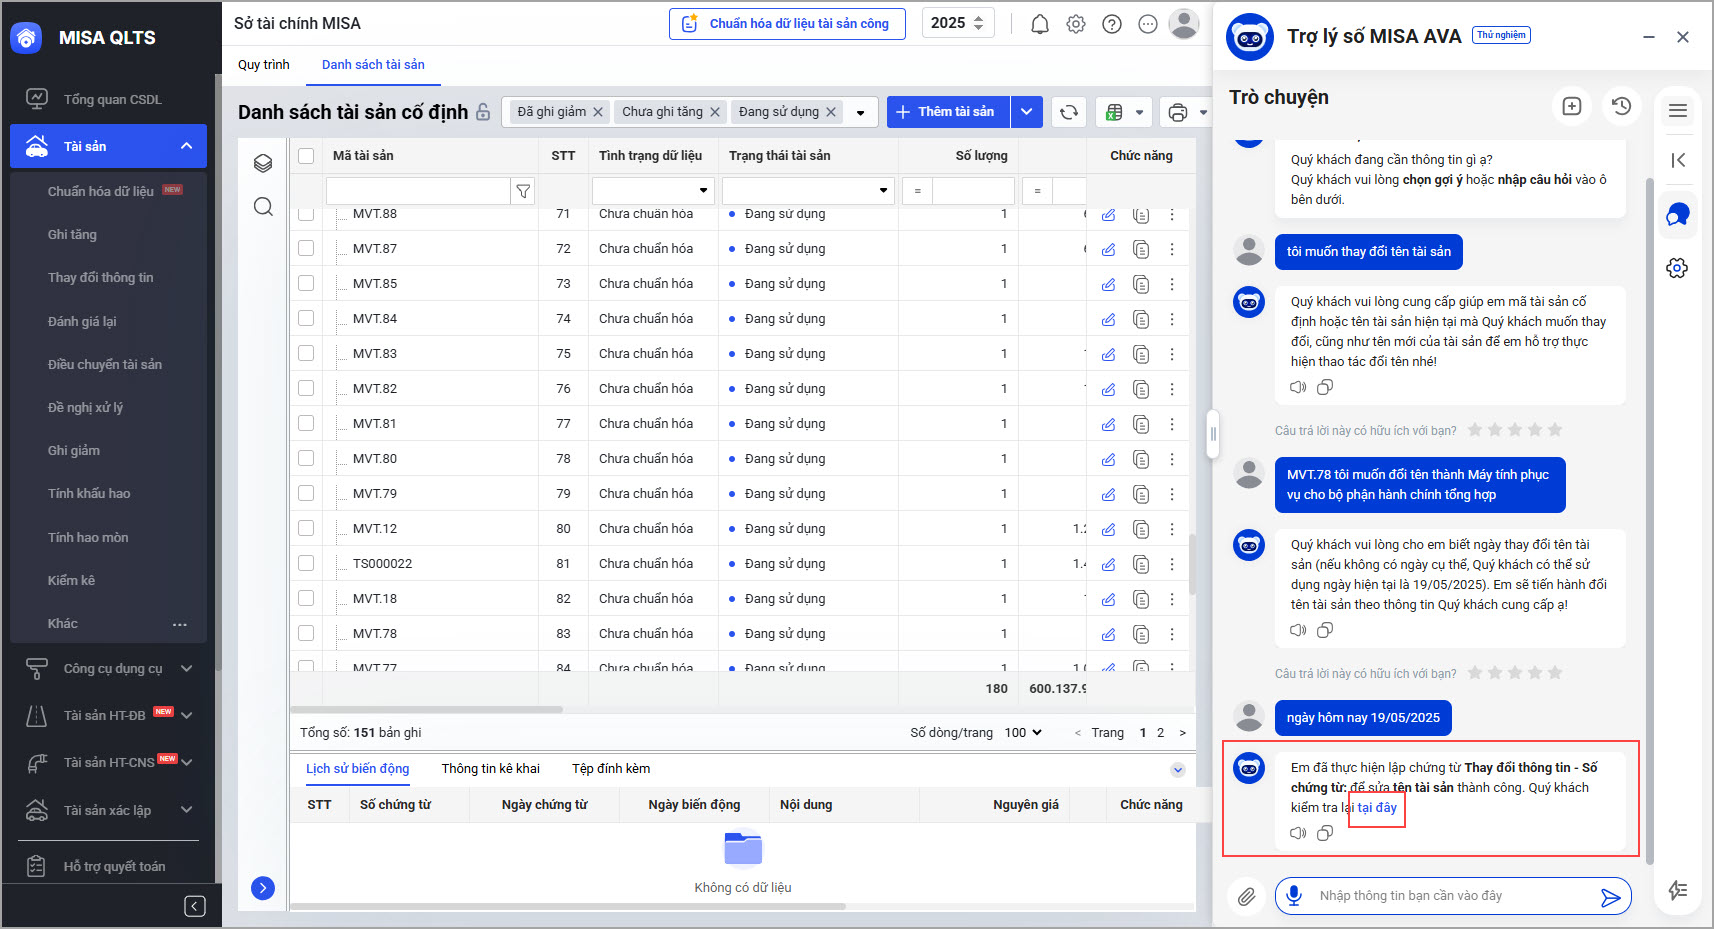Collapse the AVA side panel arrow
This screenshot has height=929, width=1714.
click(1678, 160)
